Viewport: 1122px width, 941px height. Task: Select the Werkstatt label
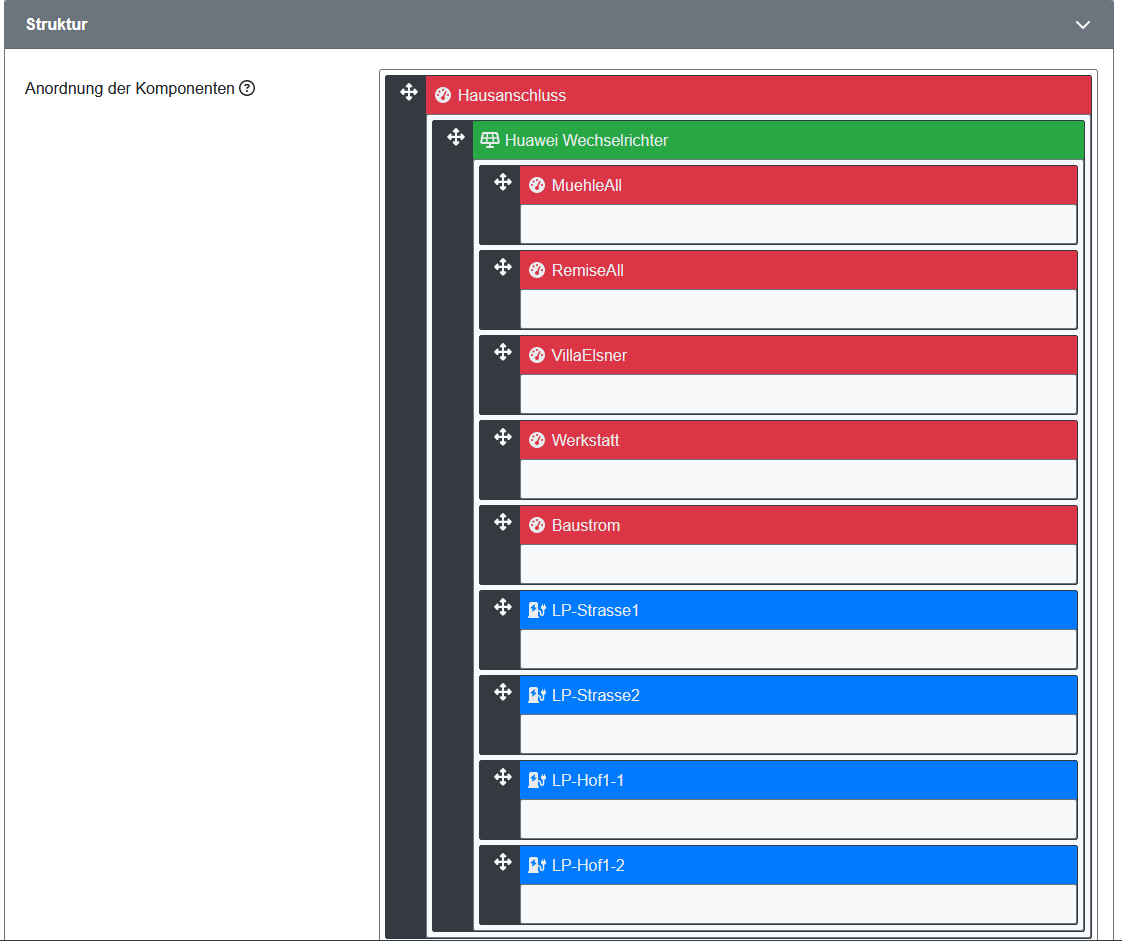point(585,440)
